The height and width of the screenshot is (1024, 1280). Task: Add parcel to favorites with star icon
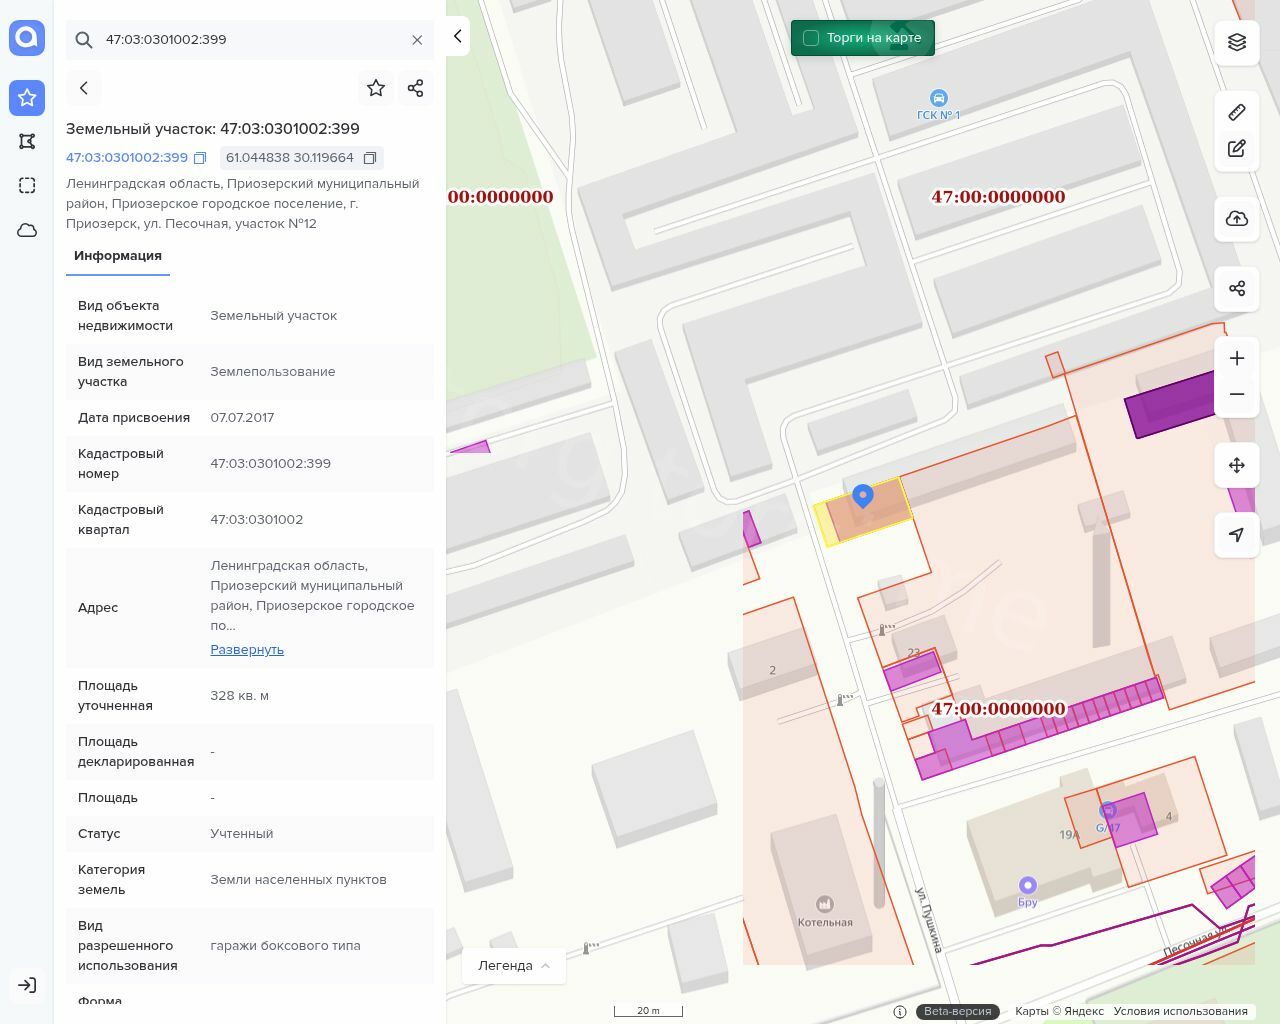click(x=376, y=88)
